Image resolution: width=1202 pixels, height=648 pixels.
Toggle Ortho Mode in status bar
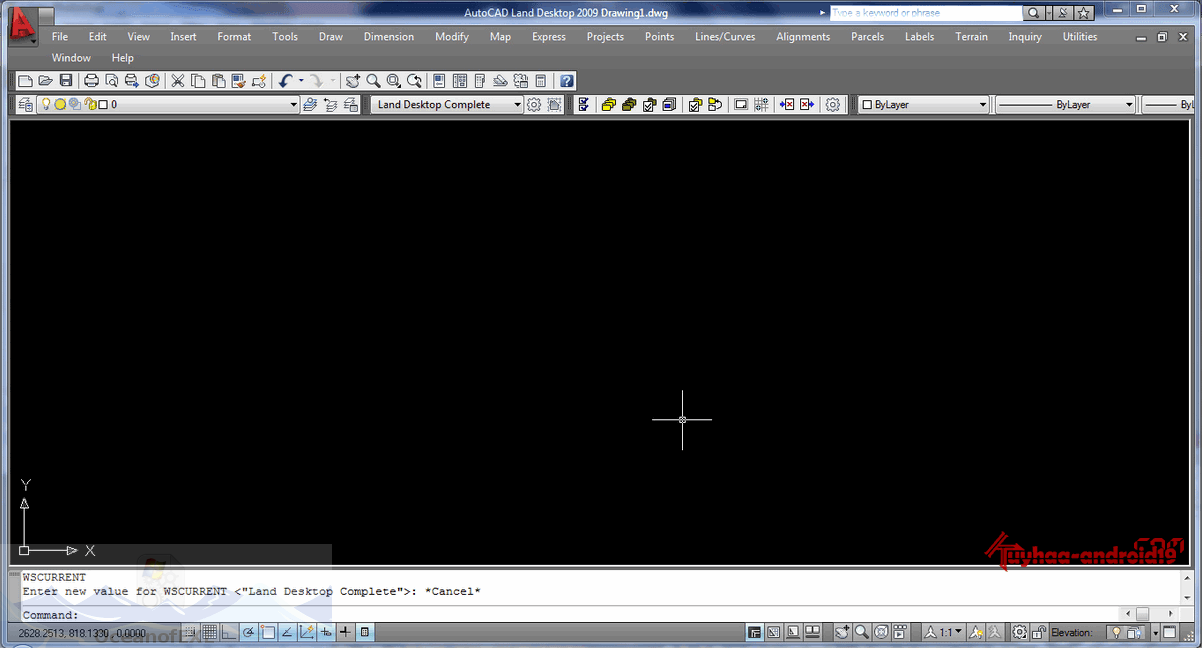click(229, 632)
